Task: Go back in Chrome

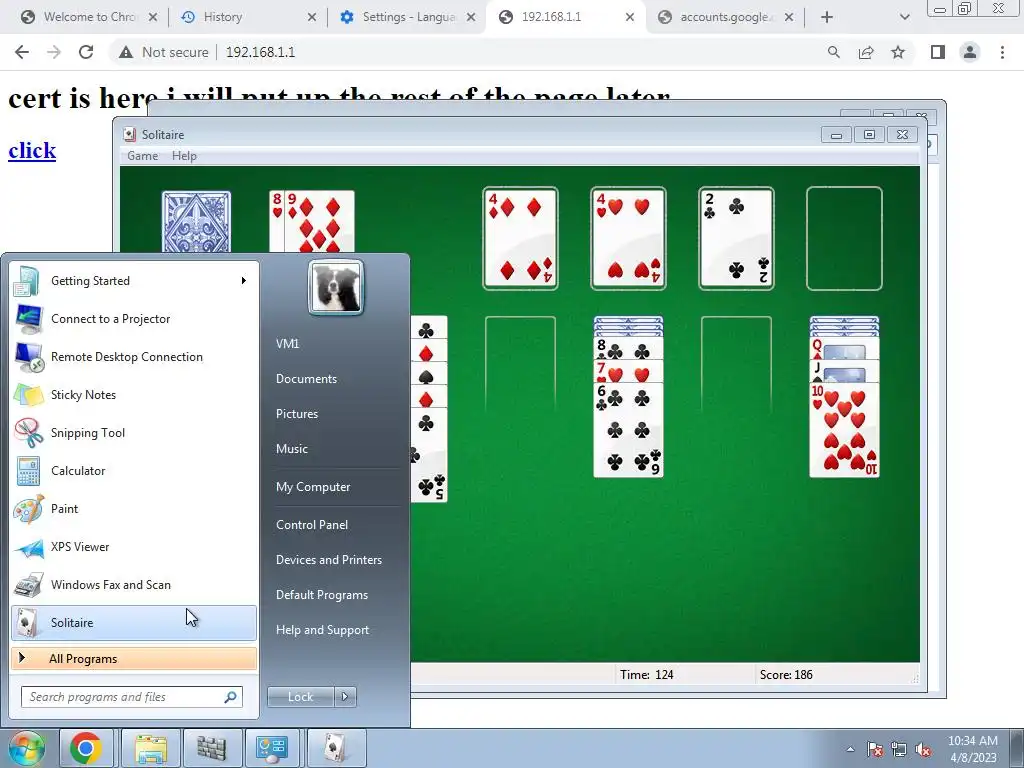Action: click(x=22, y=52)
